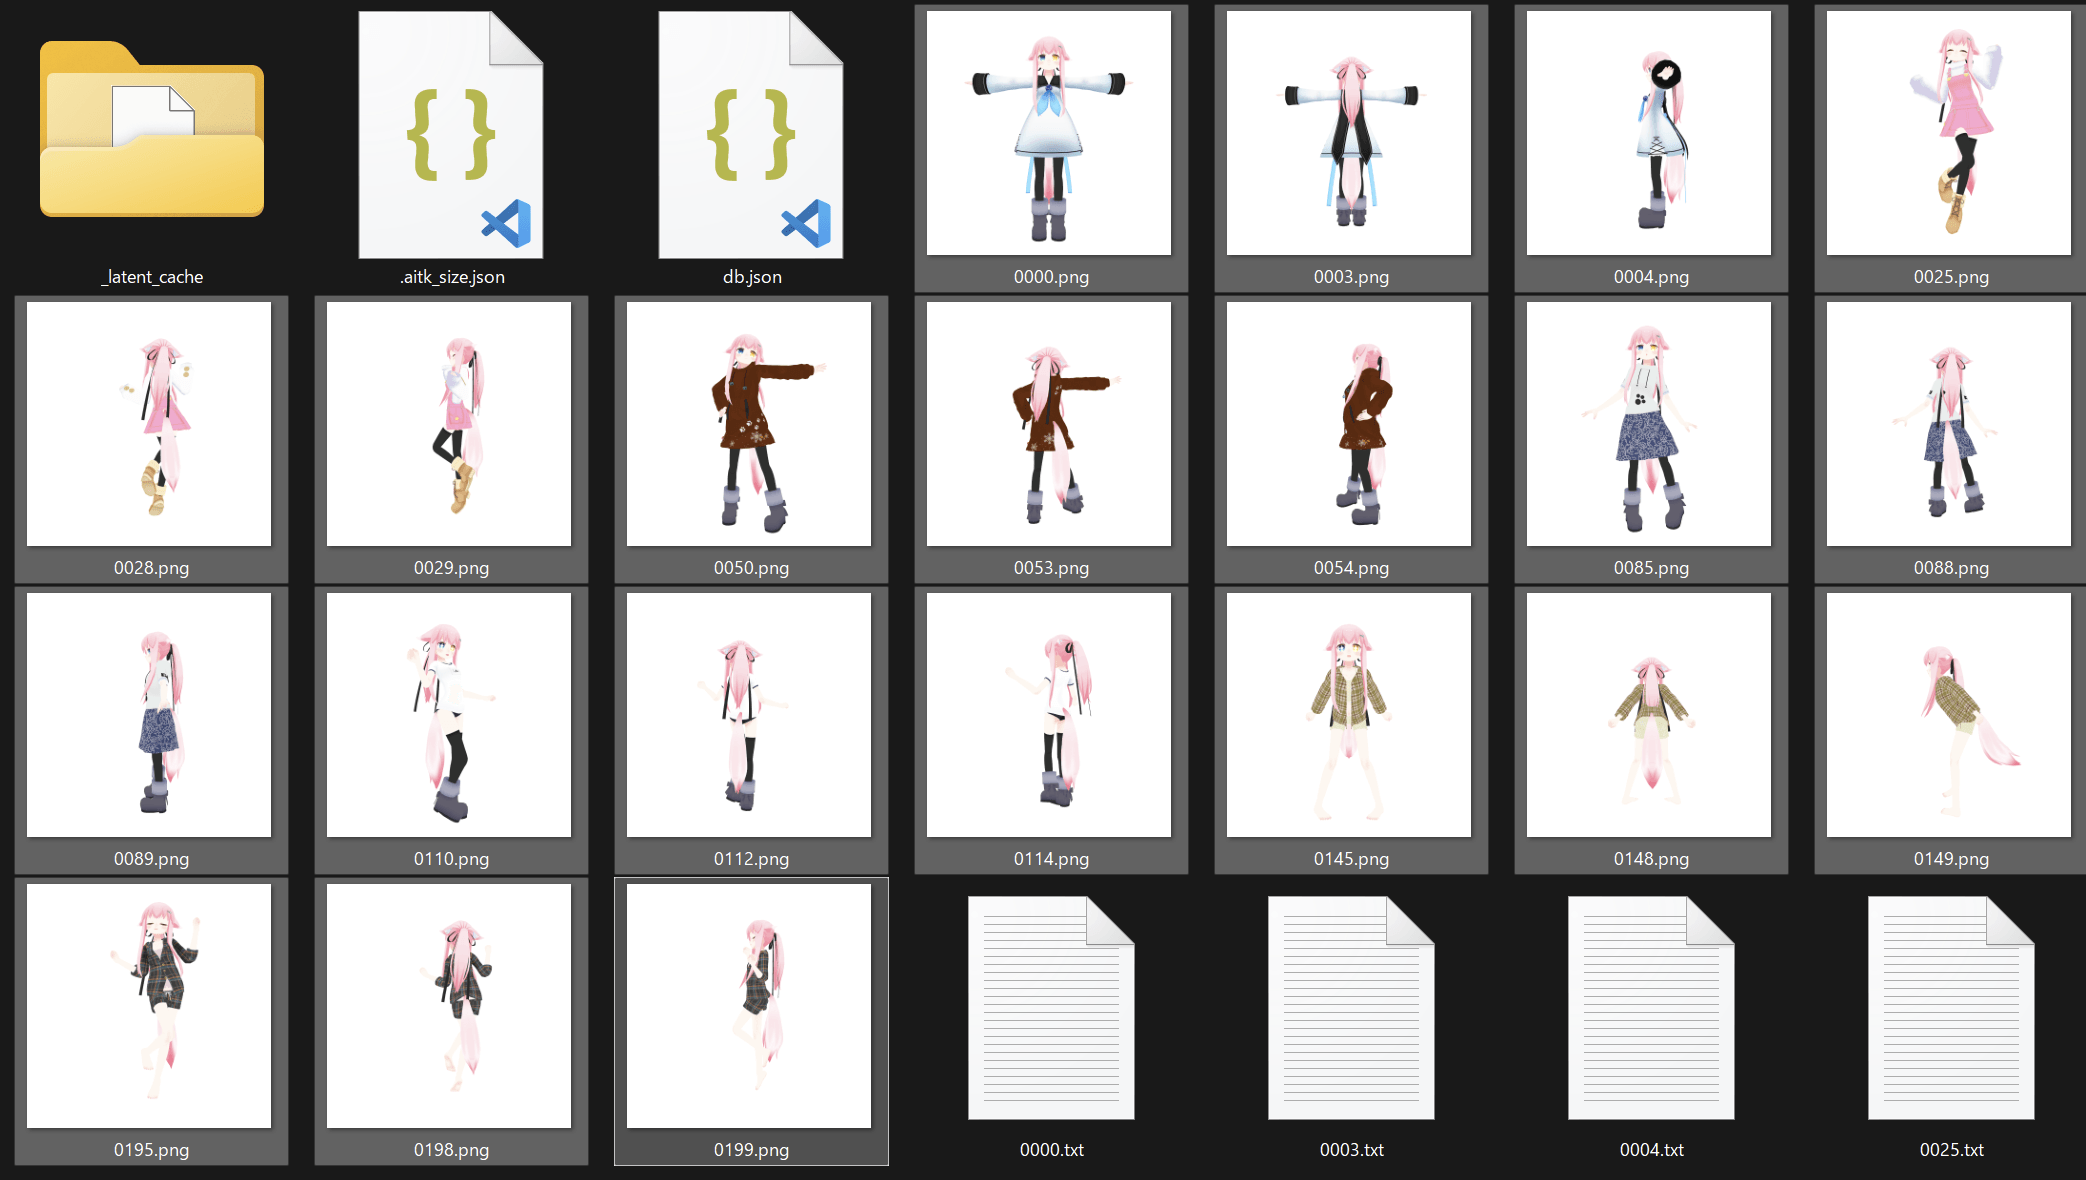2086x1180 pixels.
Task: Click the 0000.txt text file icon
Action: [1051, 1007]
